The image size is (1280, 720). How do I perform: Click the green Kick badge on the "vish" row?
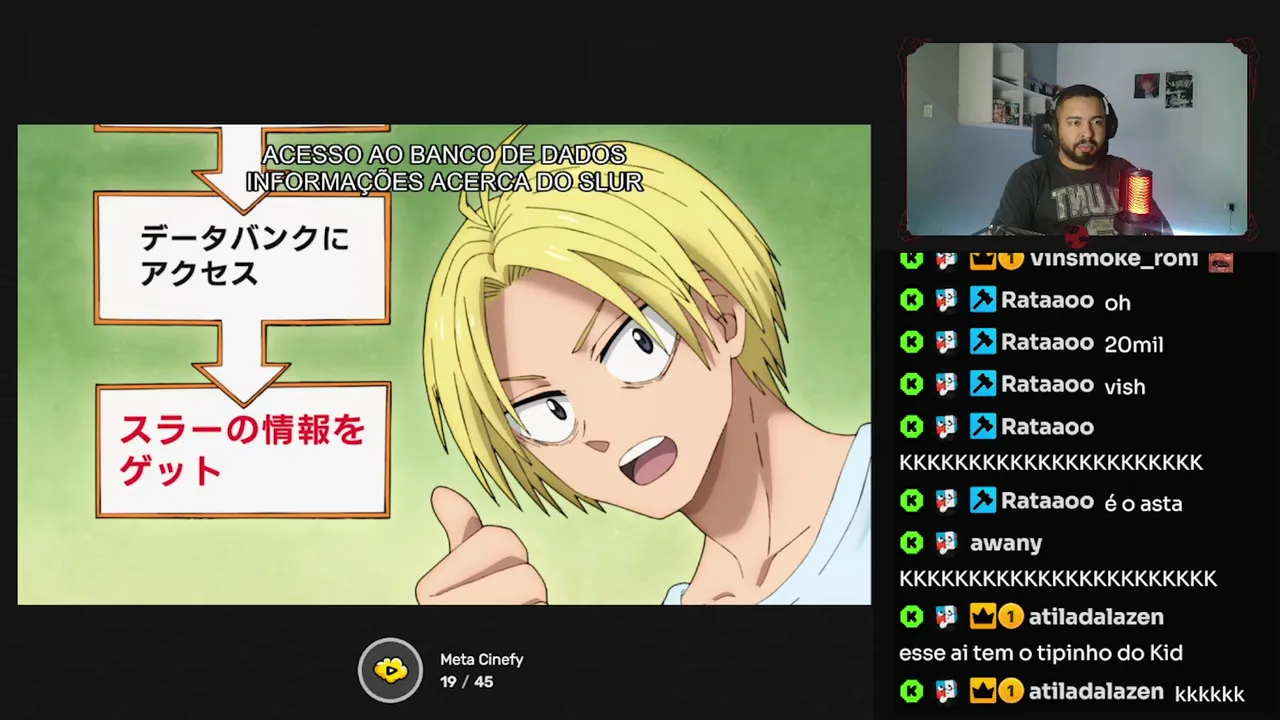pos(911,384)
